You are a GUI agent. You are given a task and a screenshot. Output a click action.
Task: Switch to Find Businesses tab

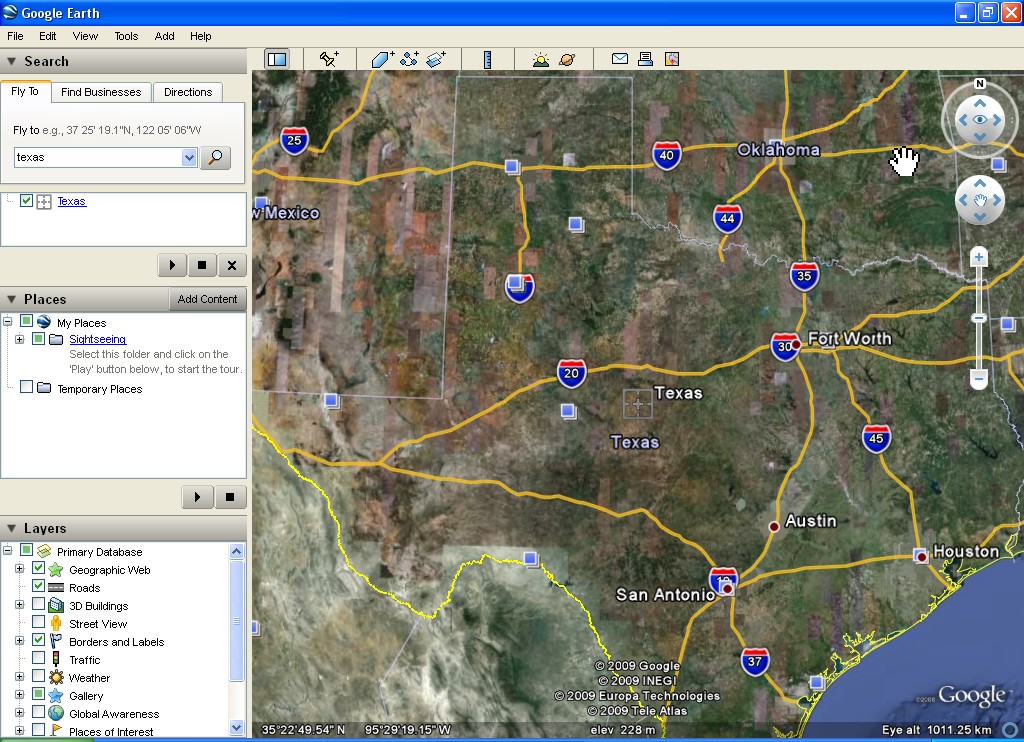[101, 92]
